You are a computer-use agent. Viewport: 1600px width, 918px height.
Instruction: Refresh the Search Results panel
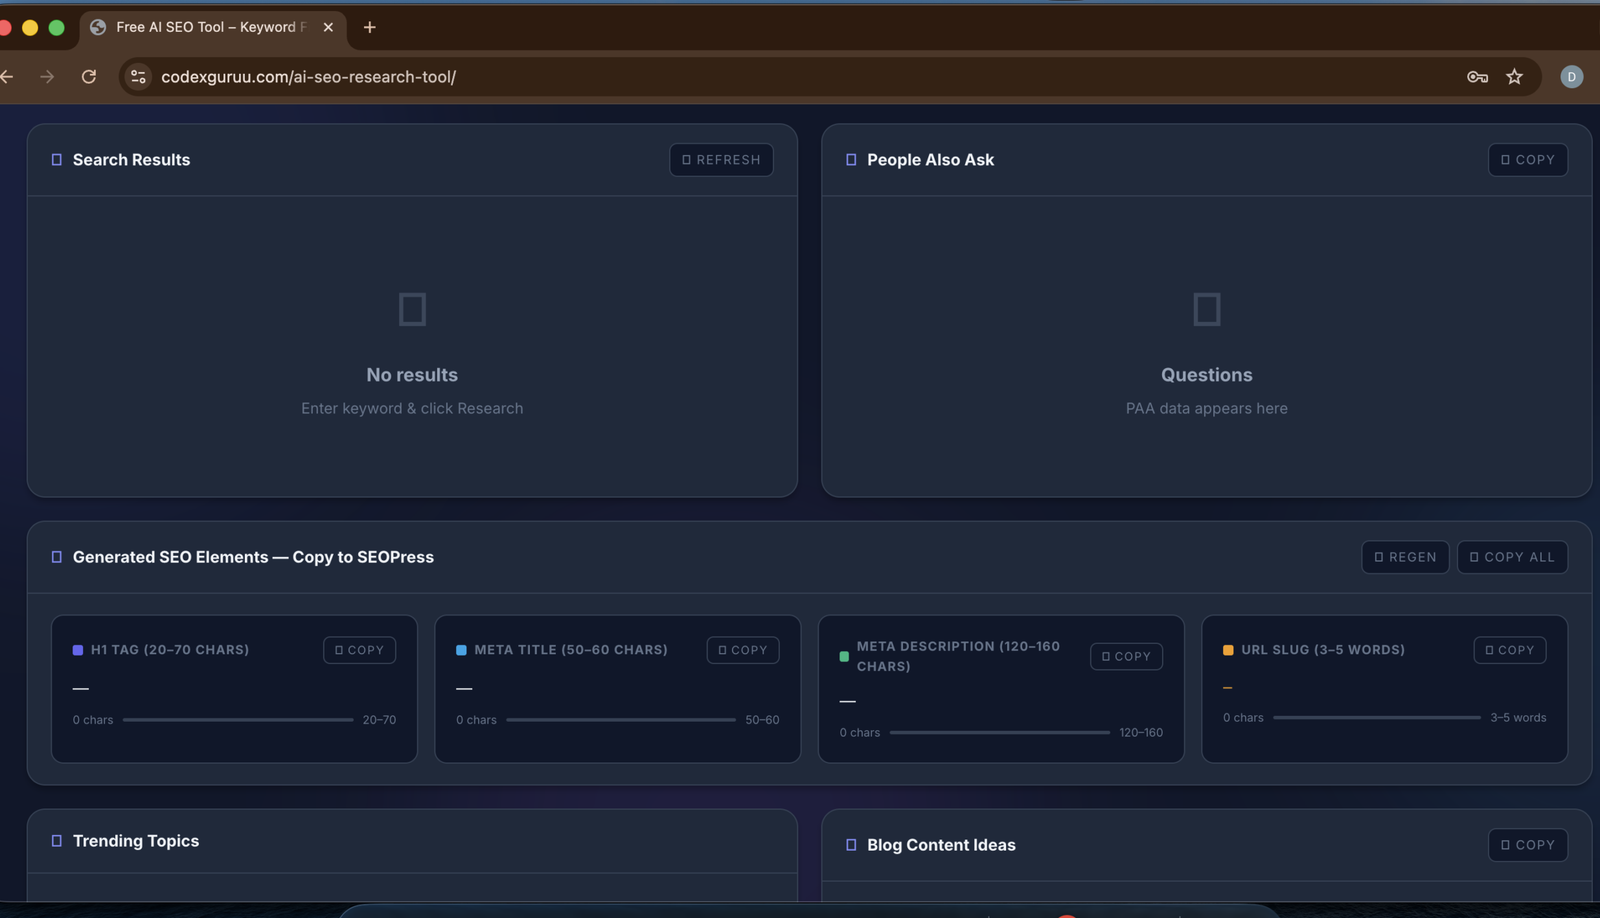point(721,160)
